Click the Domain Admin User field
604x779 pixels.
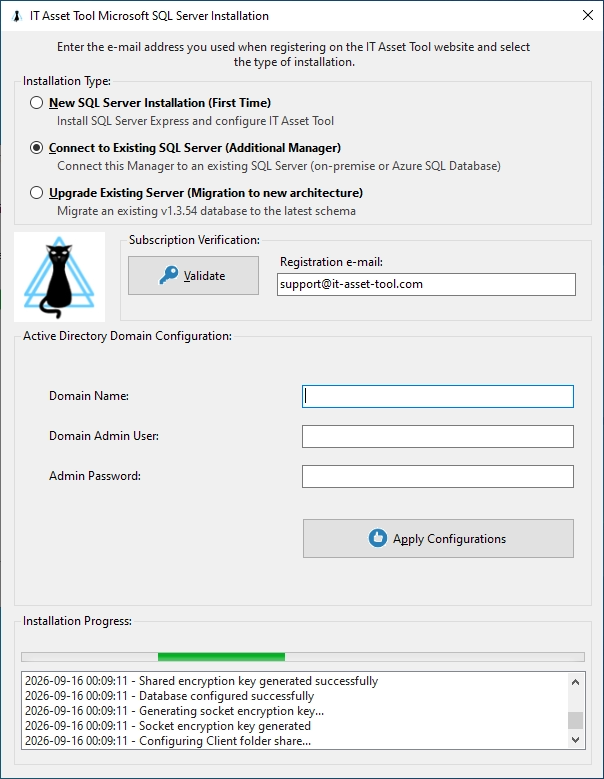point(438,436)
